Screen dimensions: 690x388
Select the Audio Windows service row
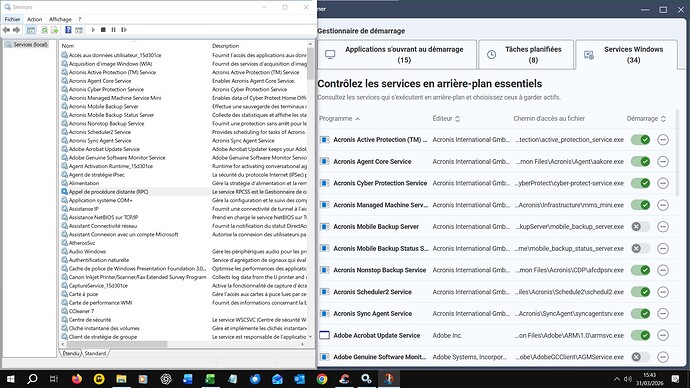pyautogui.click(x=184, y=252)
